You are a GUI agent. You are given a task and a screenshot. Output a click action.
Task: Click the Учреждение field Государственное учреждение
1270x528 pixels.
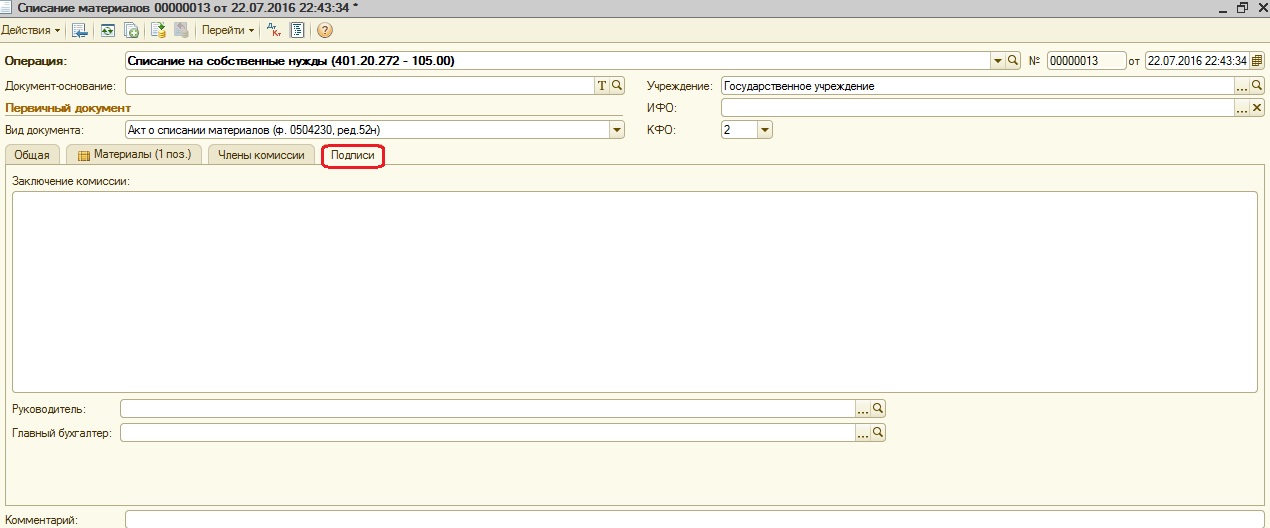(x=978, y=86)
